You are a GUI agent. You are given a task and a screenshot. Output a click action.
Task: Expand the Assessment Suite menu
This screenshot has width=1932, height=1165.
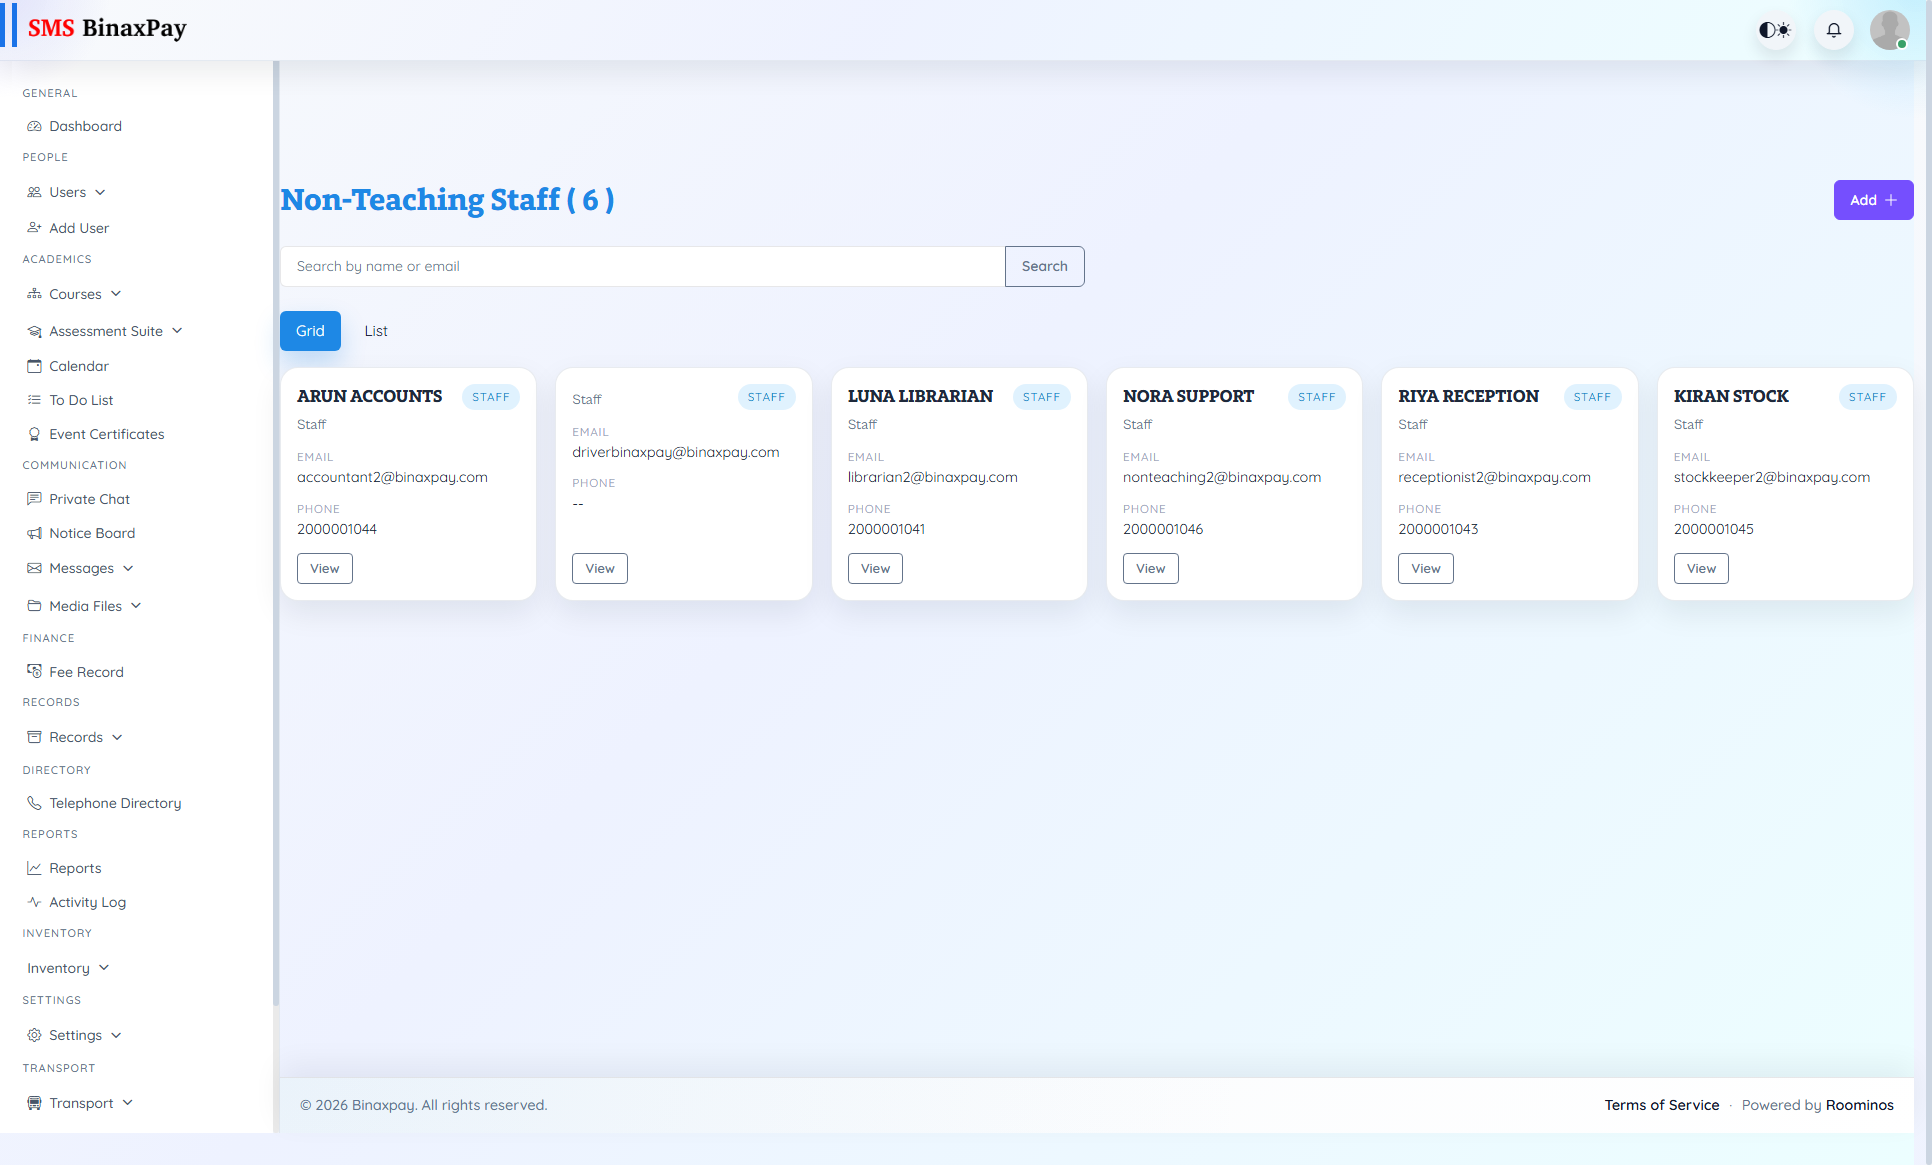[106, 330]
